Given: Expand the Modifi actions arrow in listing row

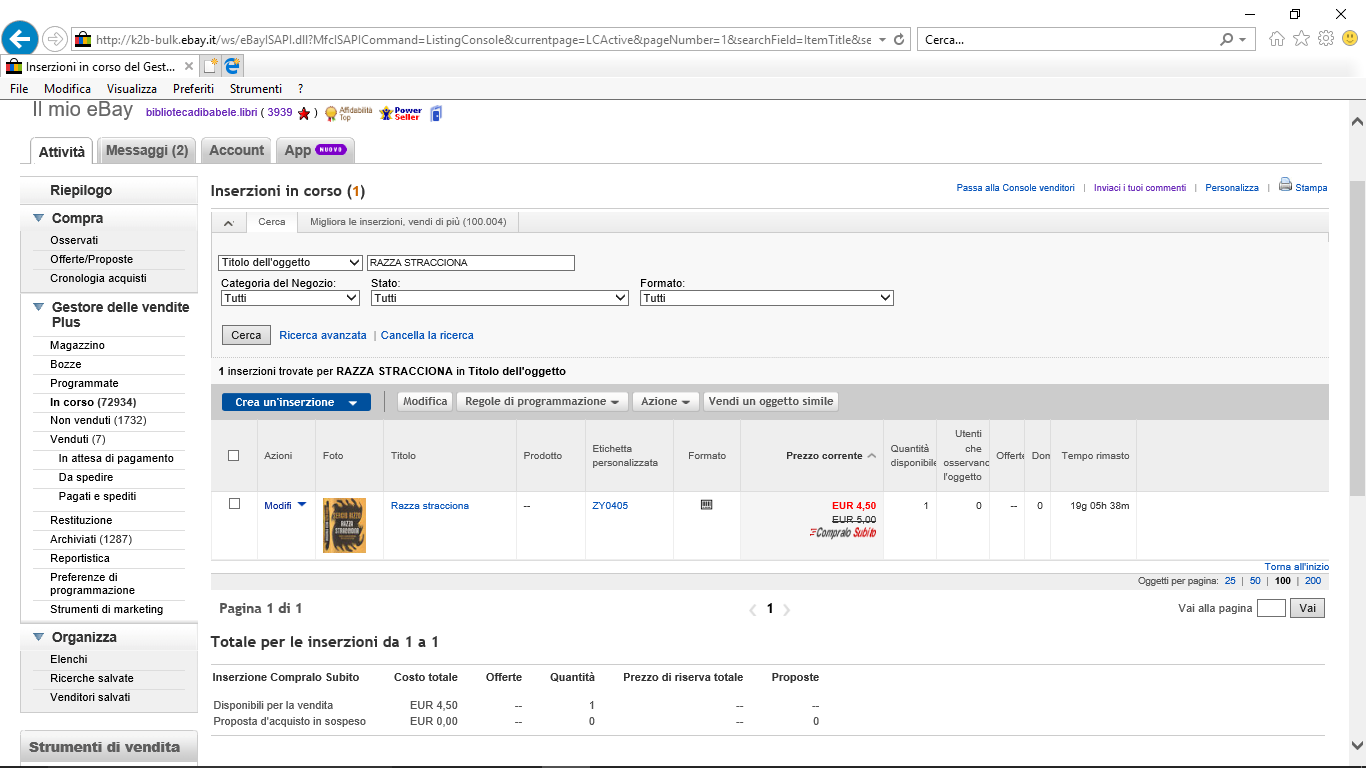Looking at the screenshot, I should [302, 504].
